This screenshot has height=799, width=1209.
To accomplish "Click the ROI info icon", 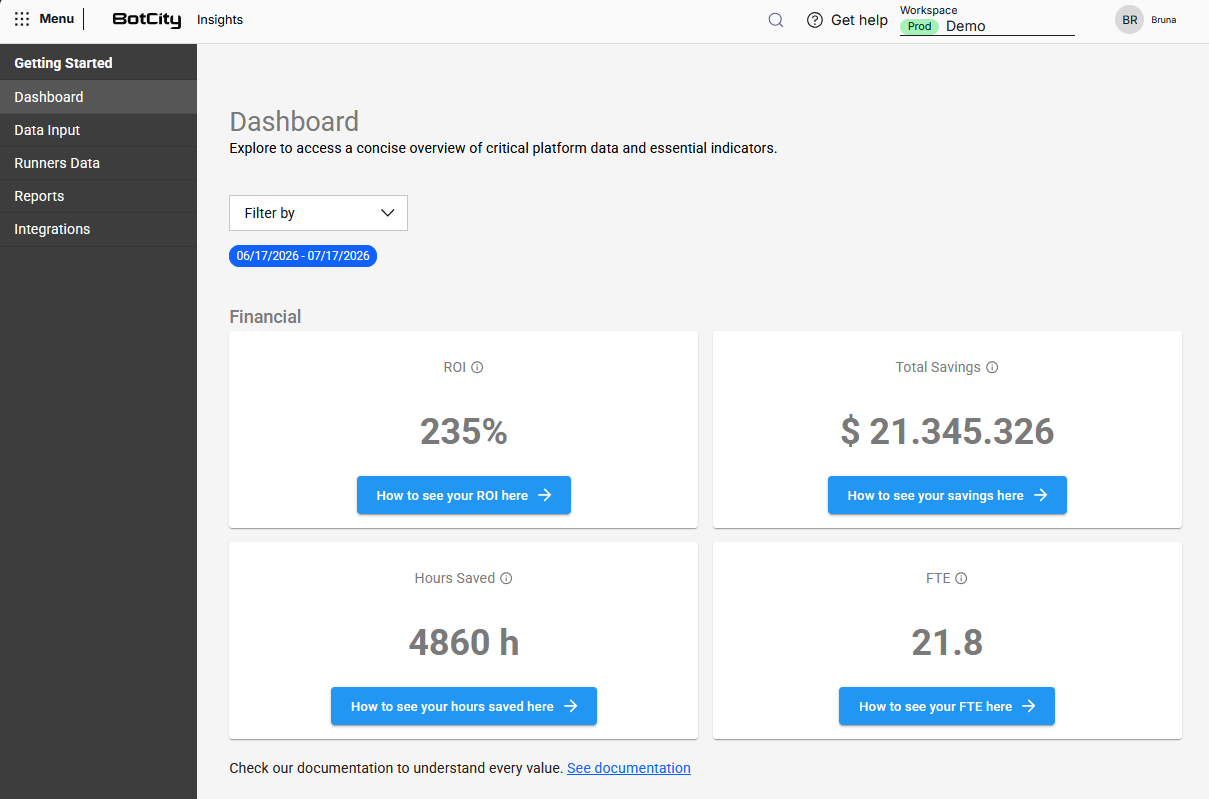I will click(x=477, y=367).
